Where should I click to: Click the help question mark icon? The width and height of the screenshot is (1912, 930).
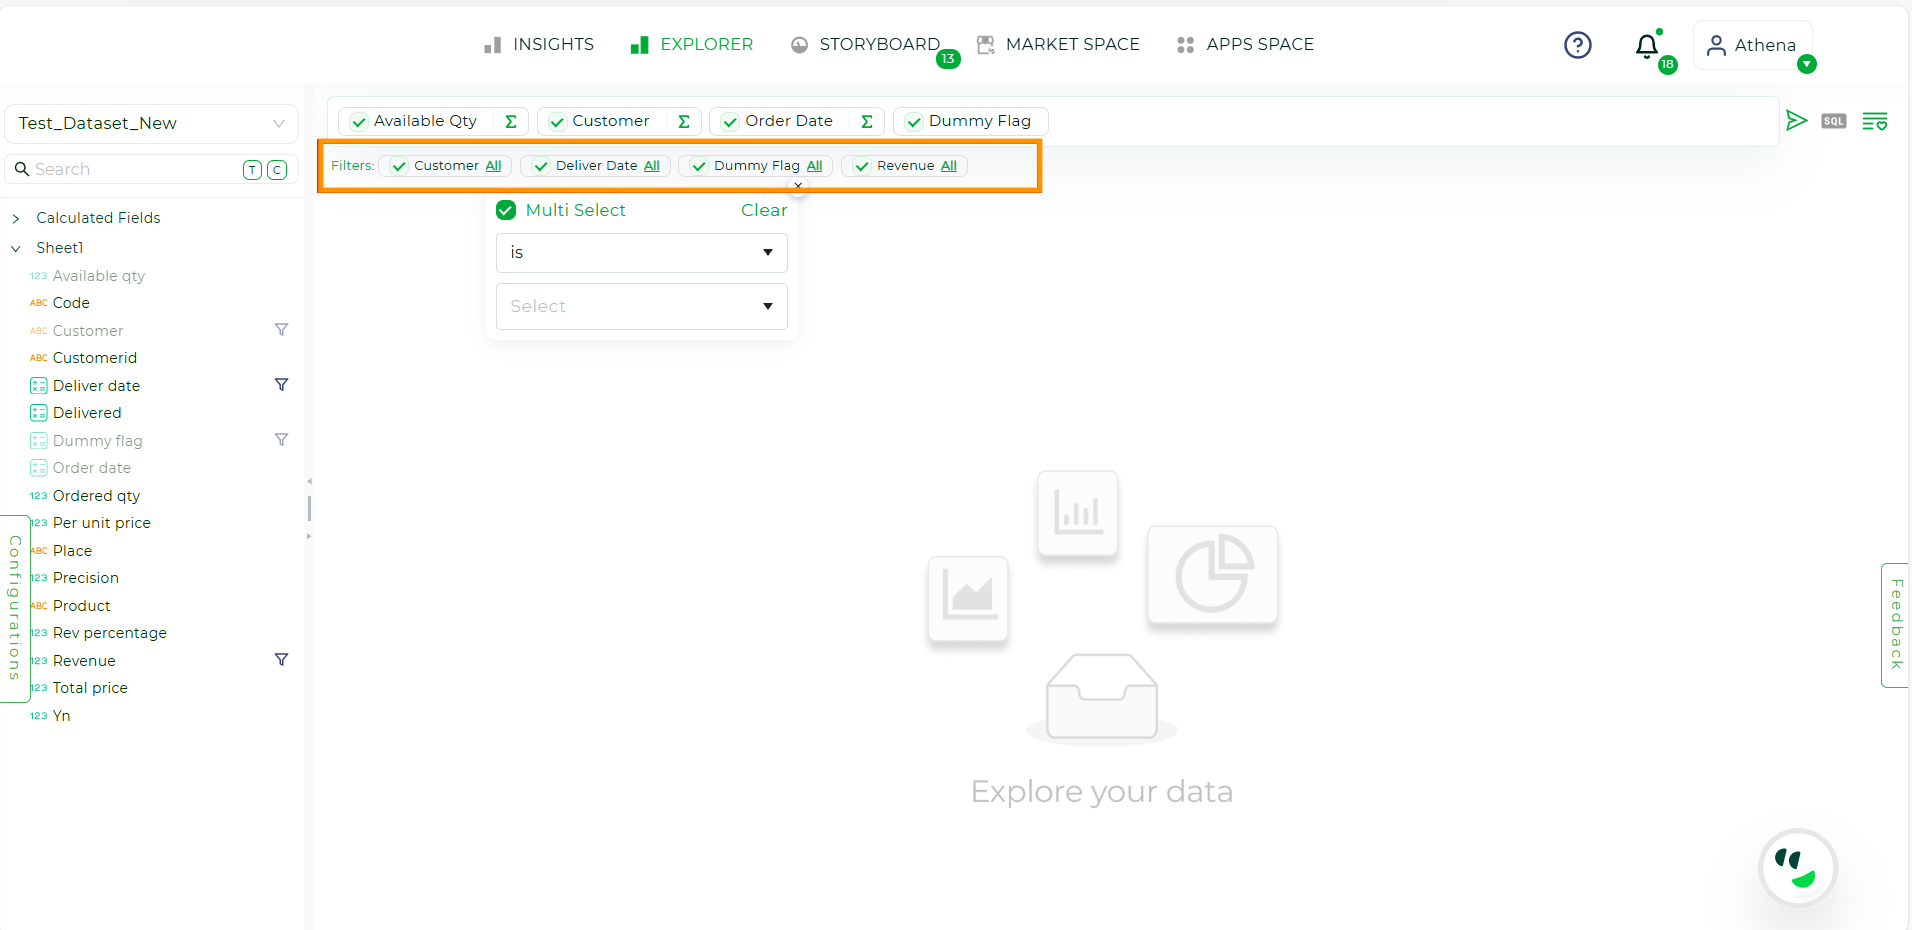click(x=1578, y=44)
